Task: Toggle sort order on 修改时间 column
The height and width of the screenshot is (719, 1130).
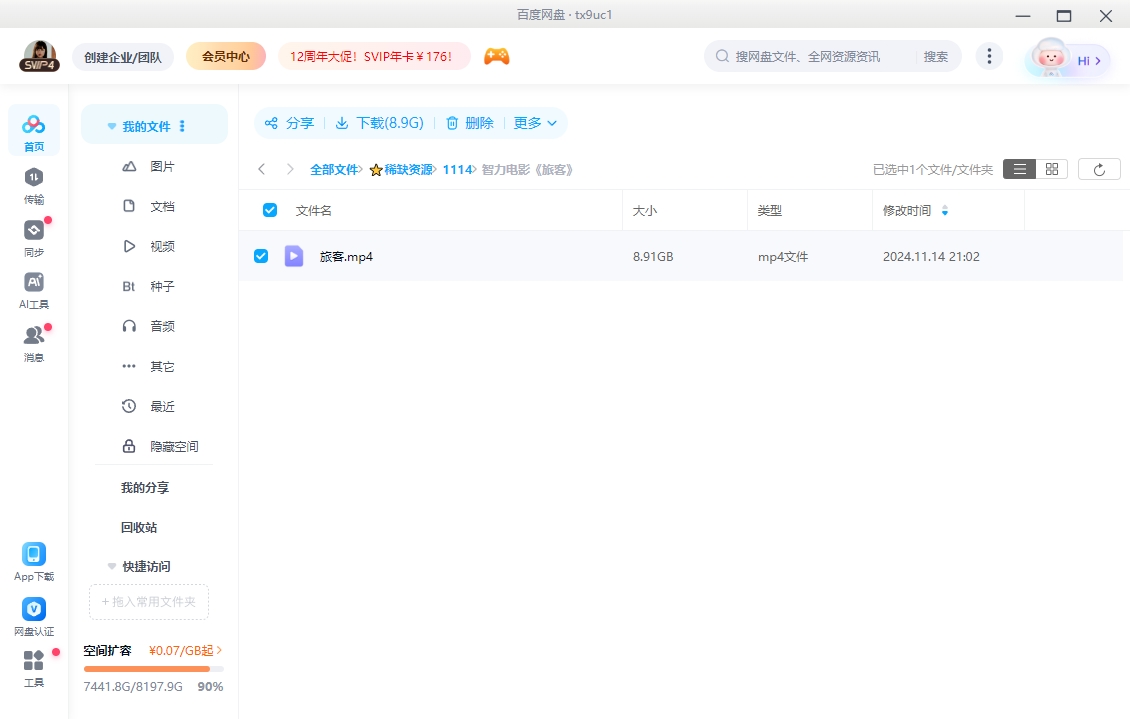Action: (x=947, y=210)
